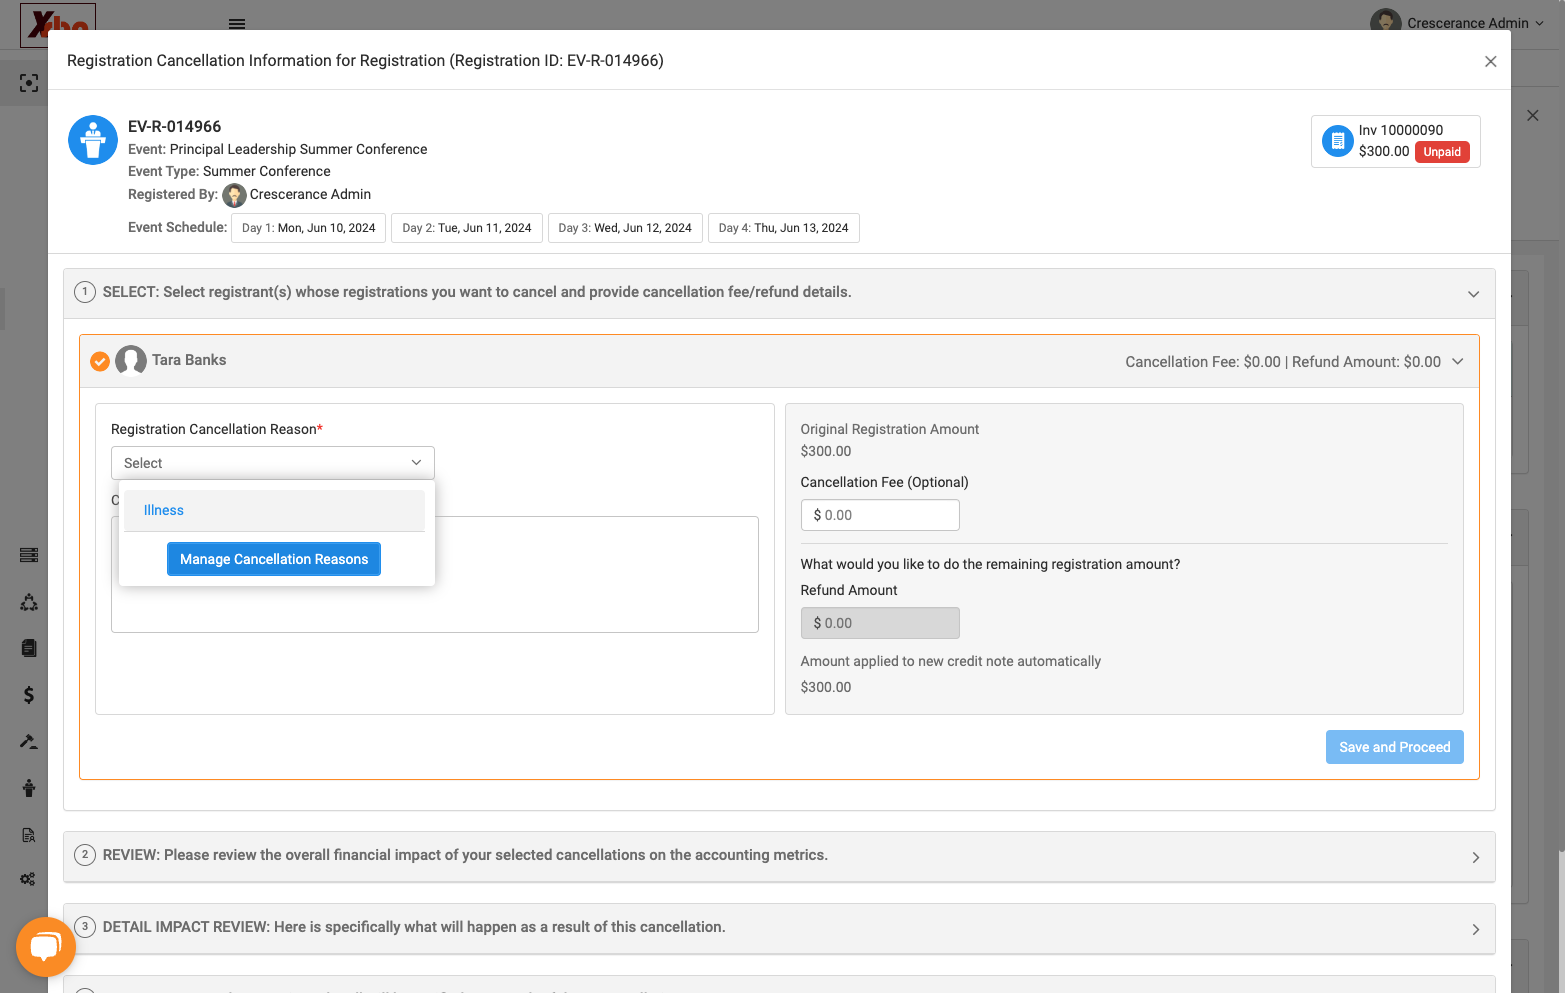
Task: Click the Principal Leadership Summer Conference event name
Action: [298, 149]
